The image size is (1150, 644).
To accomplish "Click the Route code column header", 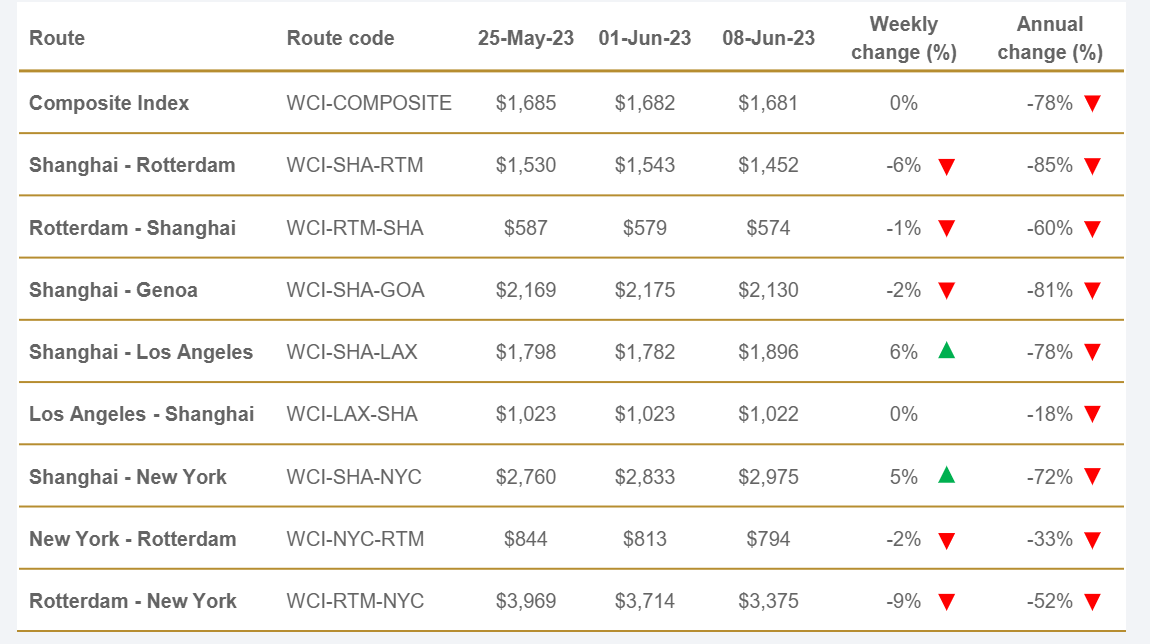I will [x=340, y=38].
